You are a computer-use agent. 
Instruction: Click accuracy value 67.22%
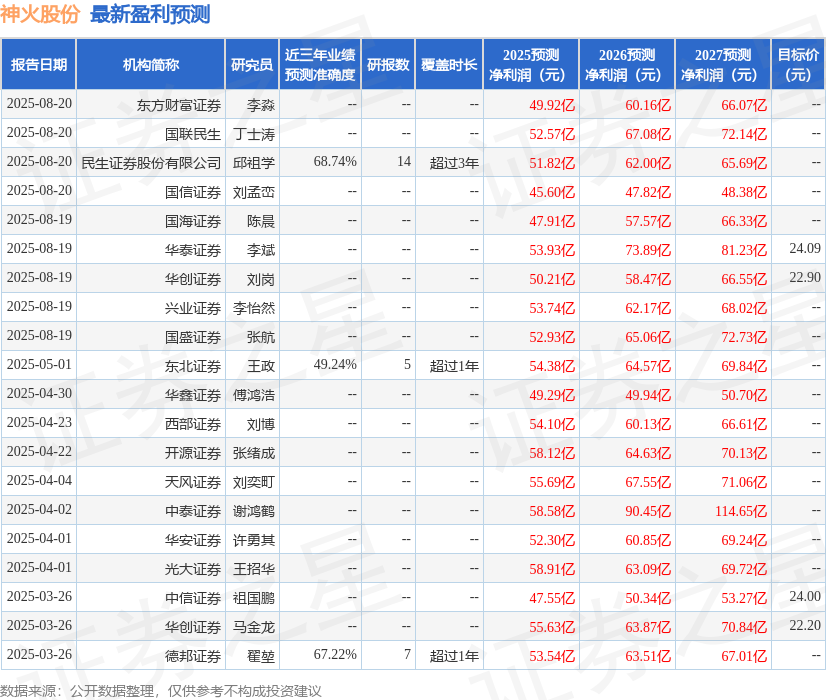pos(335,654)
